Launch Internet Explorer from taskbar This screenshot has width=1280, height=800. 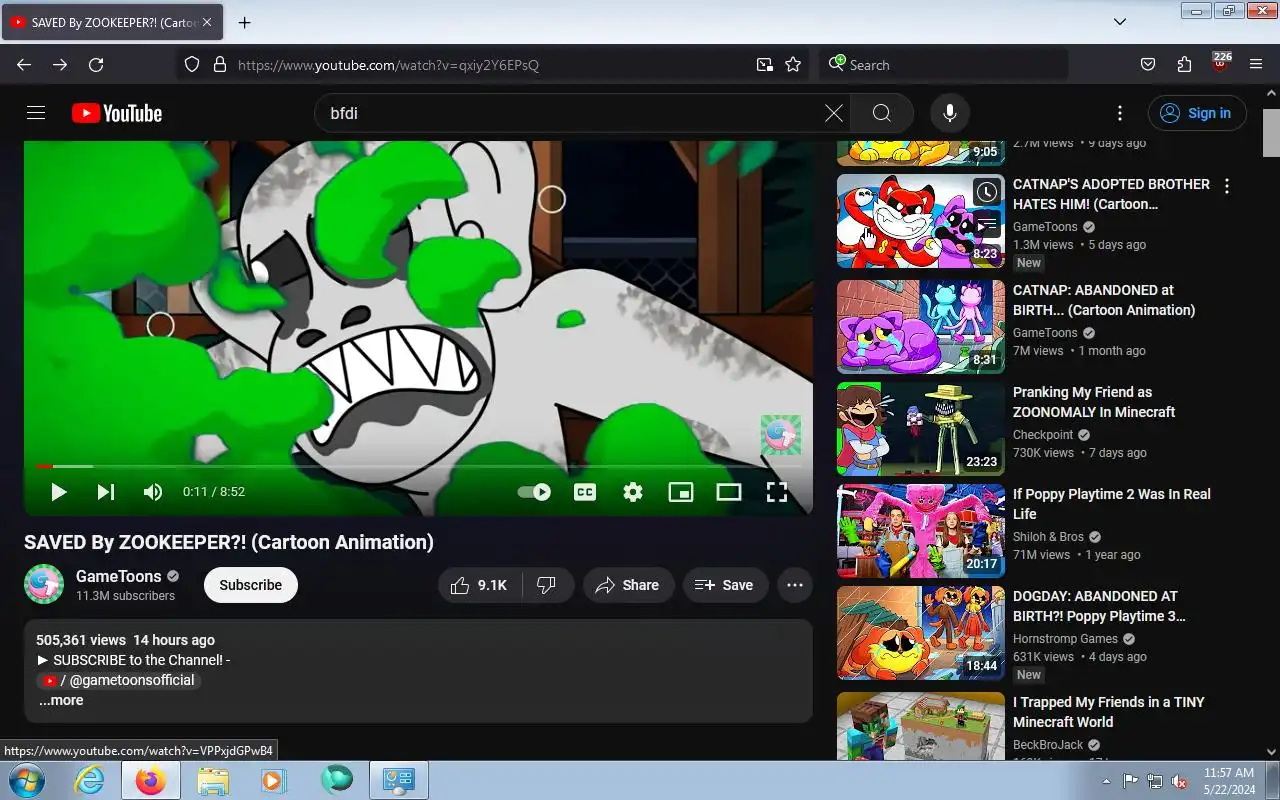(x=90, y=780)
